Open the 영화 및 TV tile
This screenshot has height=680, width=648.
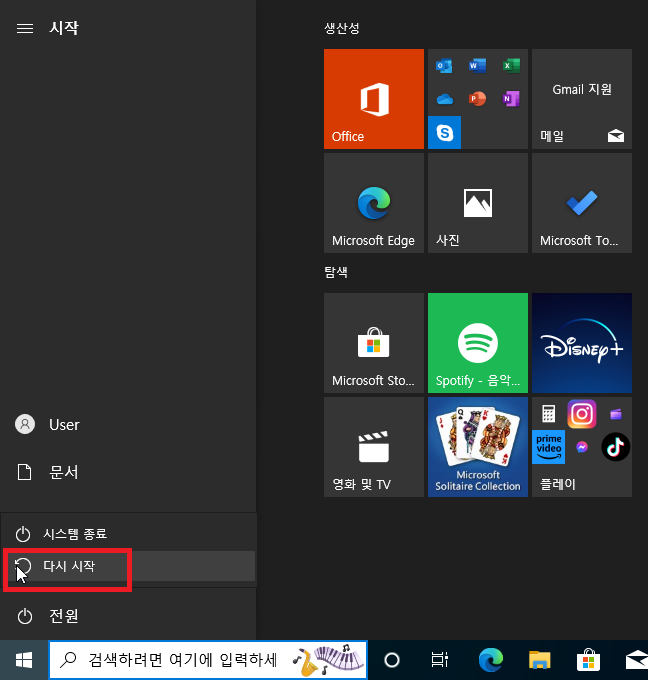373,447
